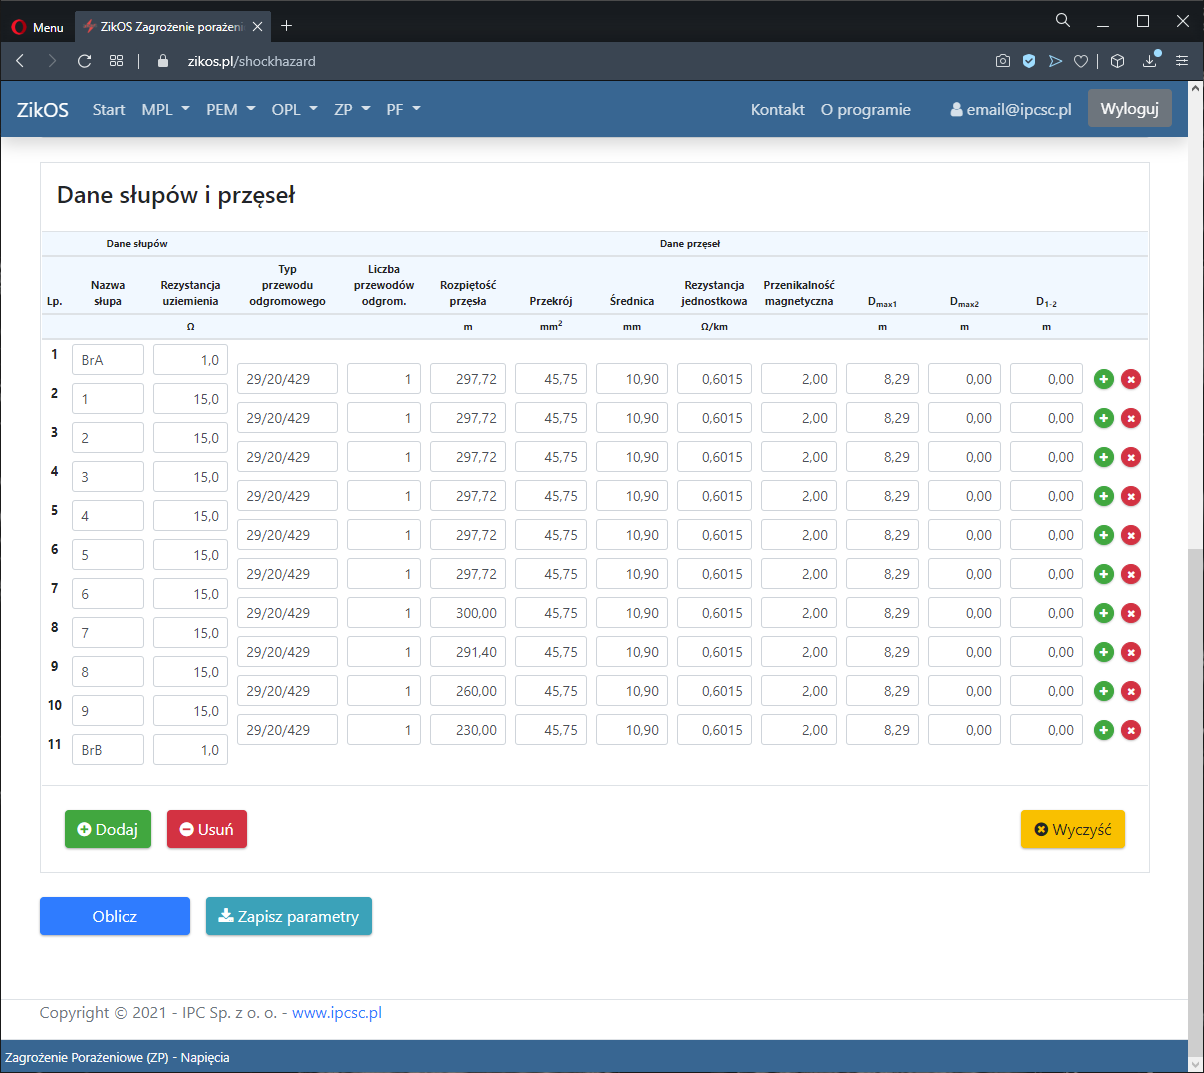Click red remove icon for the 300,00 span row
This screenshot has width=1204, height=1073.
(x=1131, y=613)
